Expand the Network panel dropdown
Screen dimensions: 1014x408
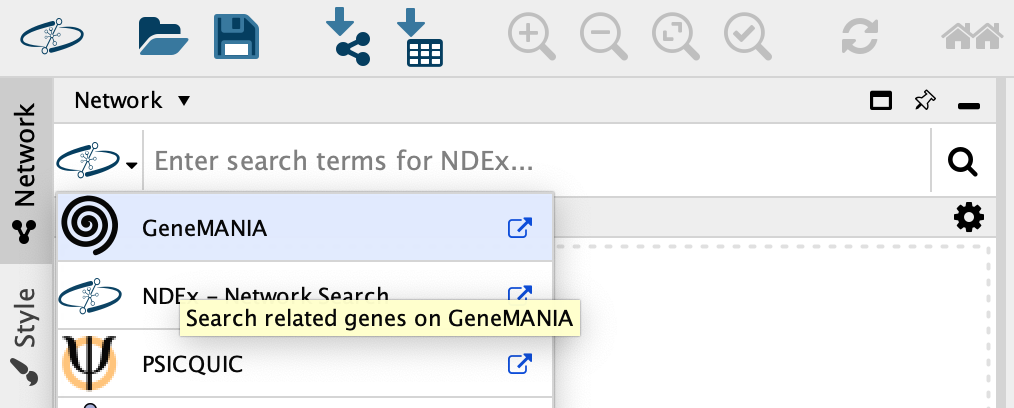coord(182,101)
